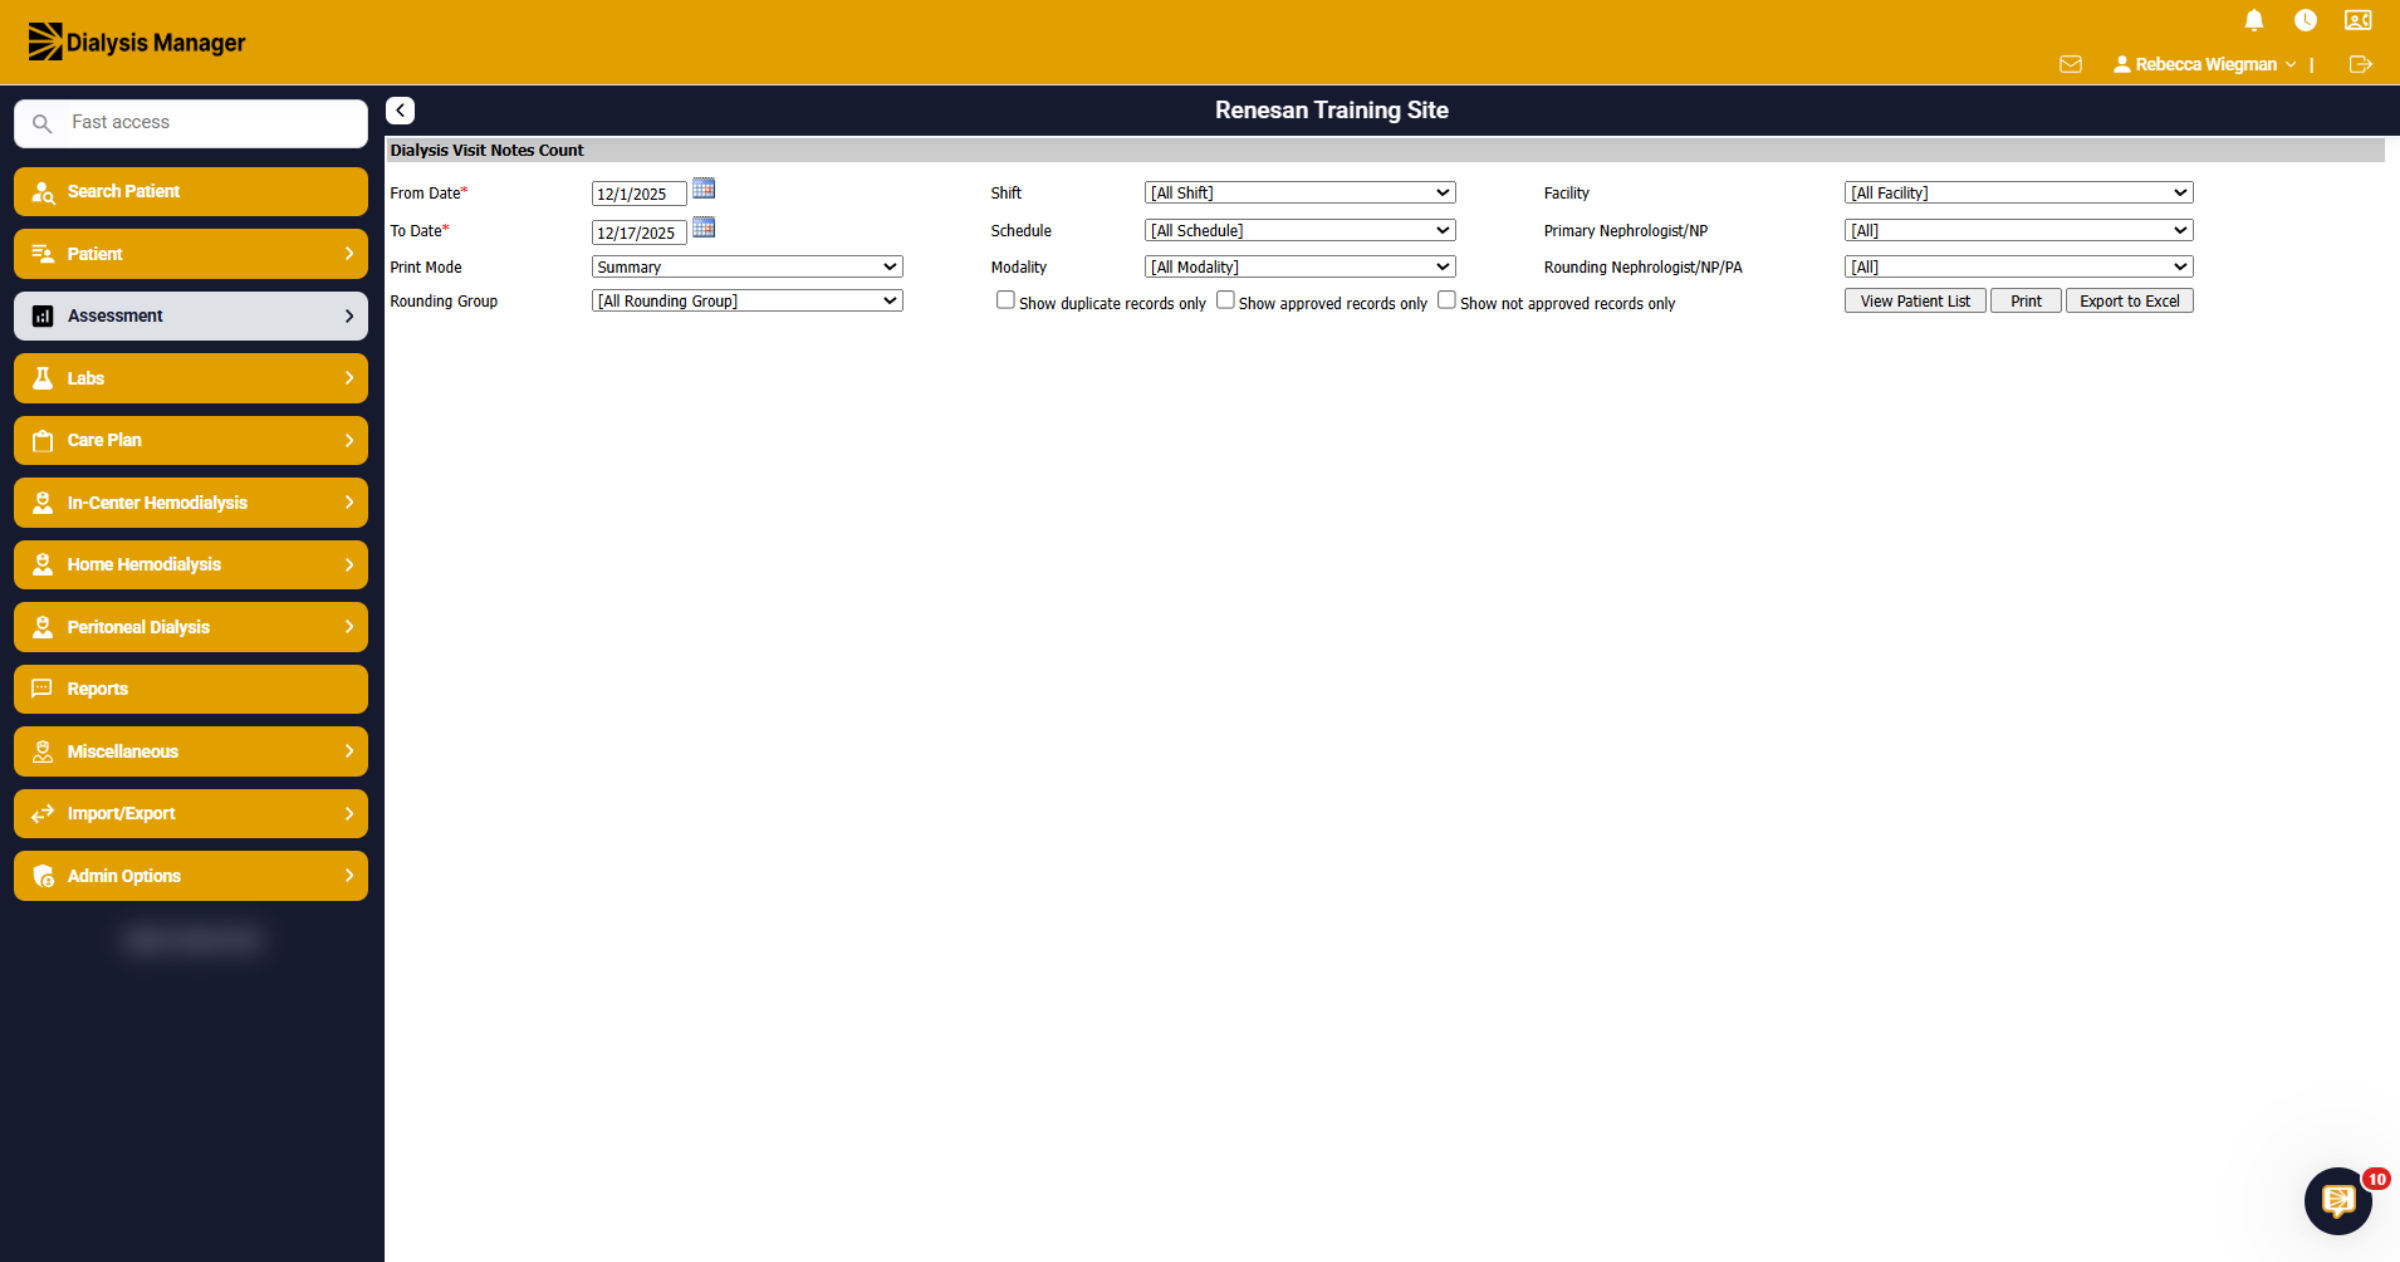Open the To Date calendar picker

(704, 228)
